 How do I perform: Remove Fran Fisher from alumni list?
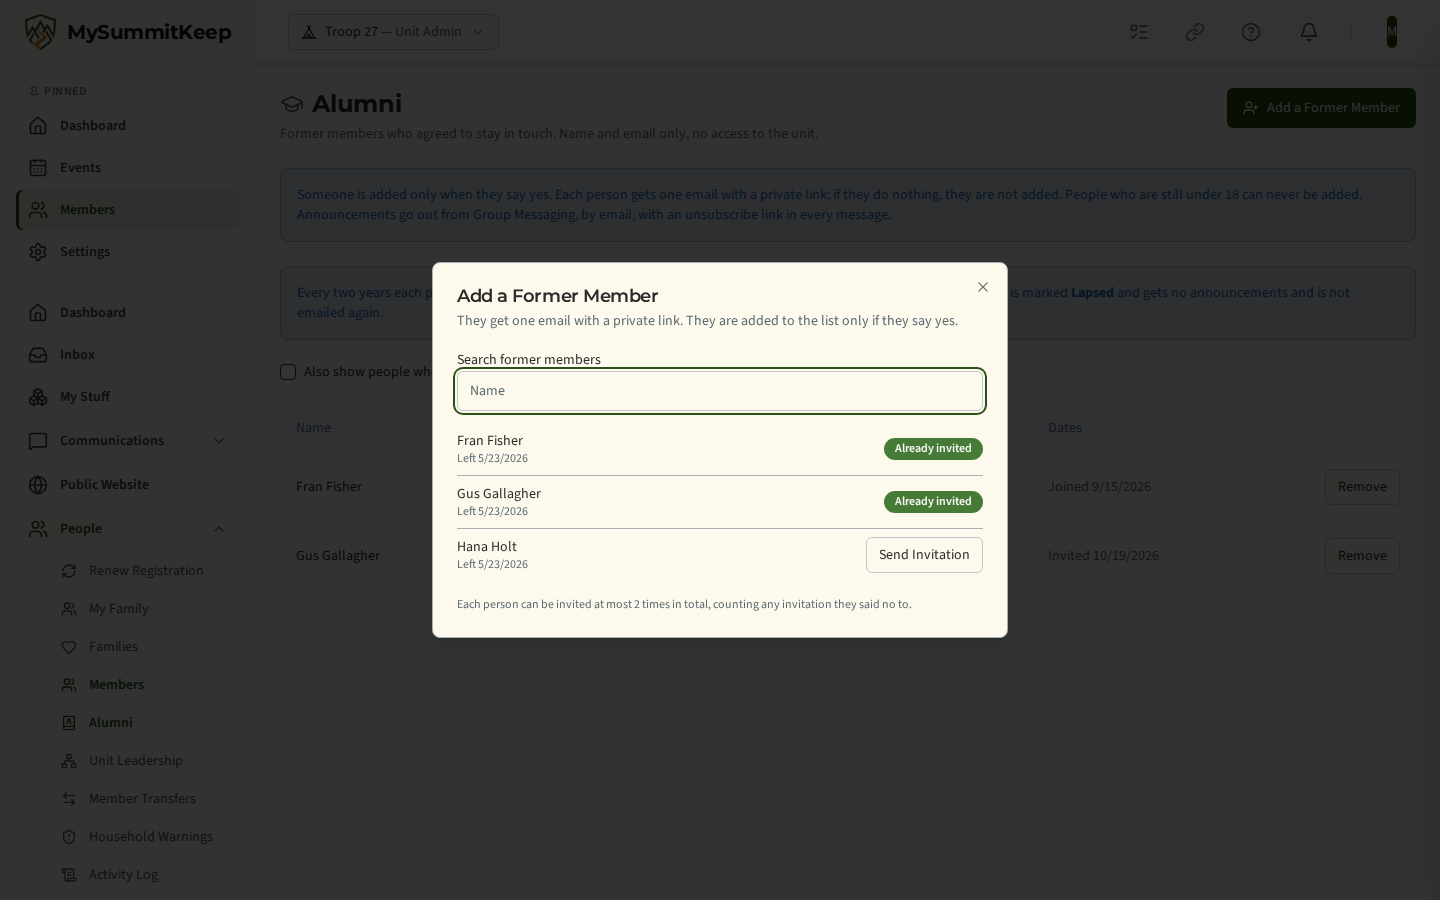pyautogui.click(x=1362, y=487)
